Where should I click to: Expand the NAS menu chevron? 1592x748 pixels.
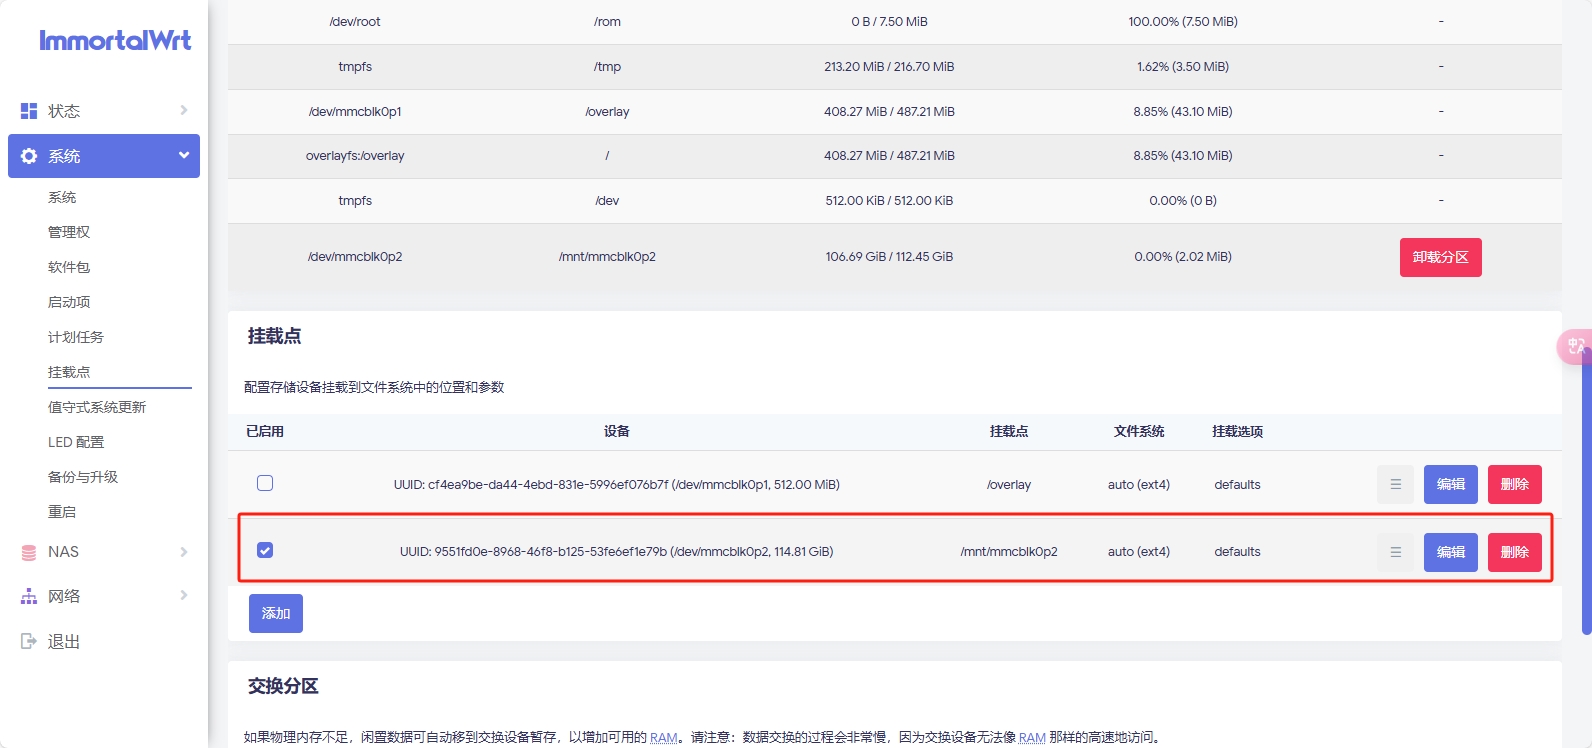pyautogui.click(x=184, y=552)
